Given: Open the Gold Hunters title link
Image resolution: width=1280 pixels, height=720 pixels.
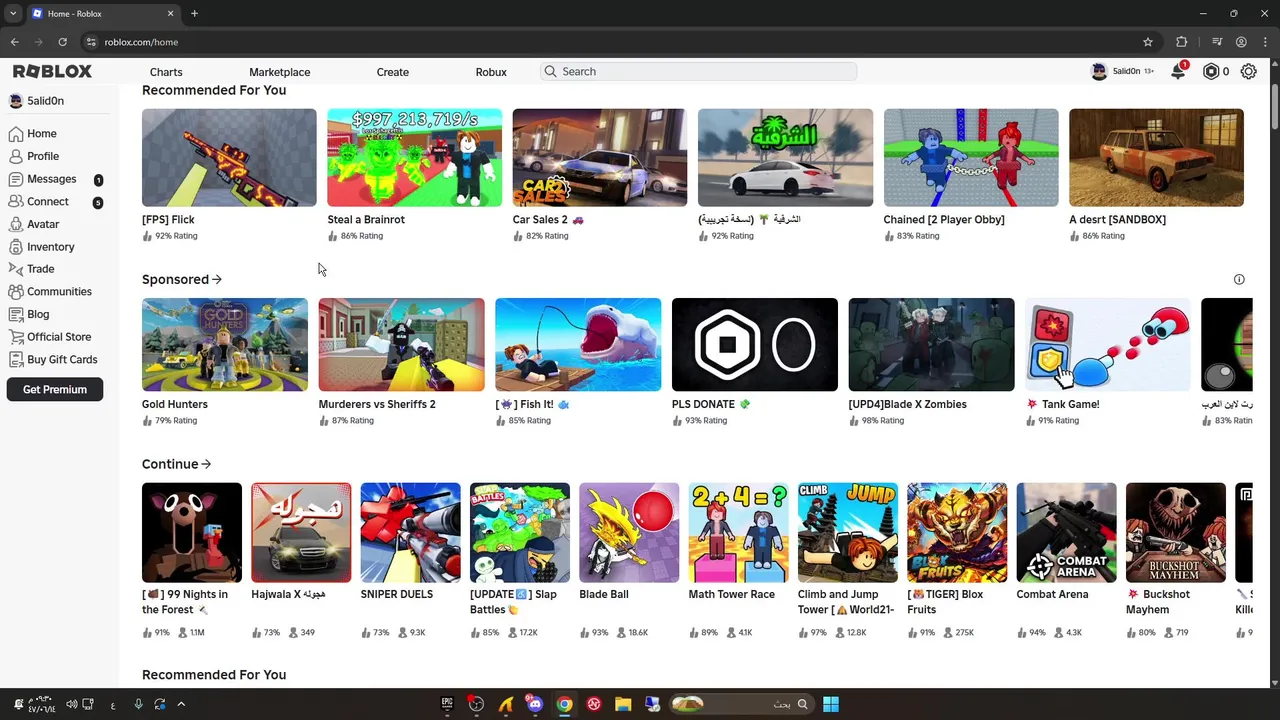Looking at the screenshot, I should point(175,404).
